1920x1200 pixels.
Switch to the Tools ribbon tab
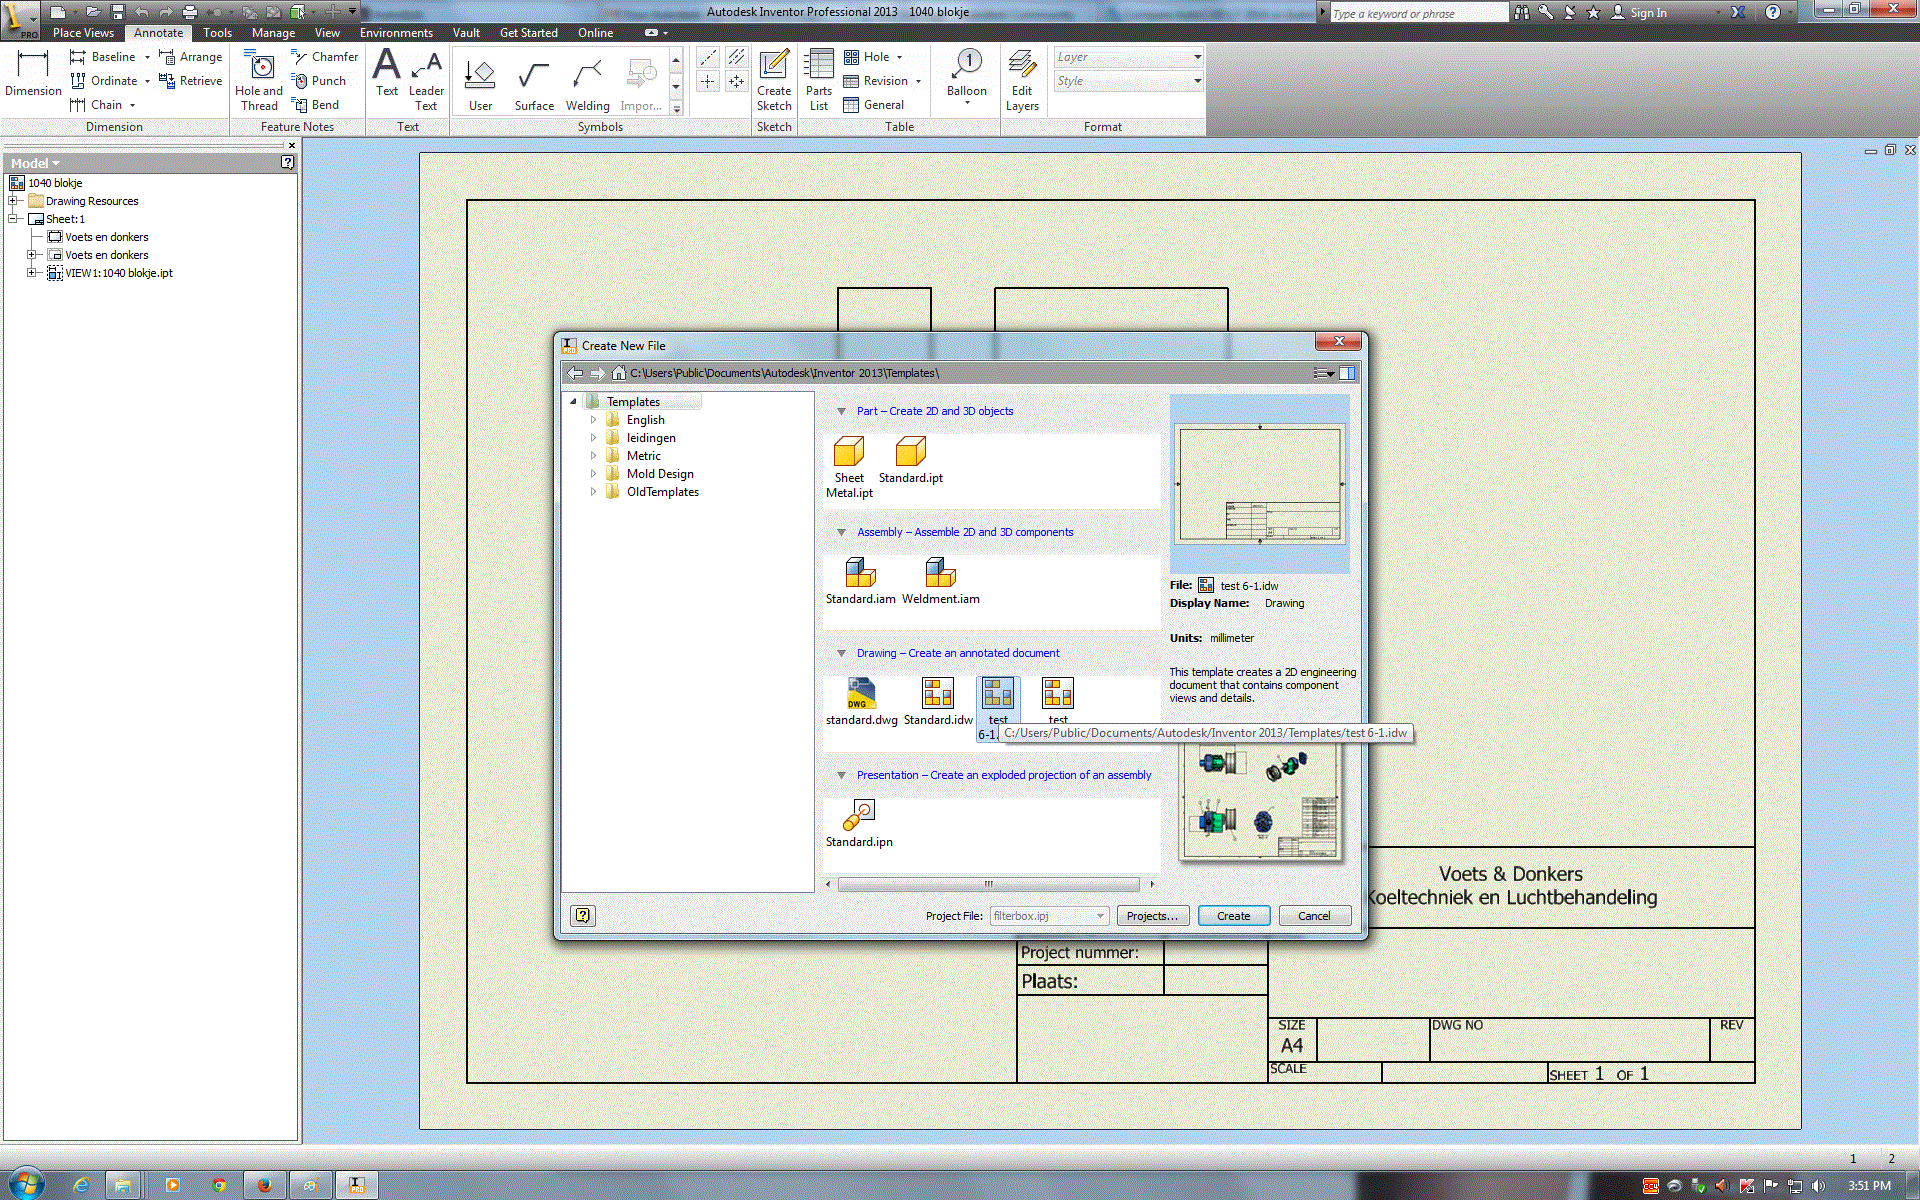tap(217, 33)
